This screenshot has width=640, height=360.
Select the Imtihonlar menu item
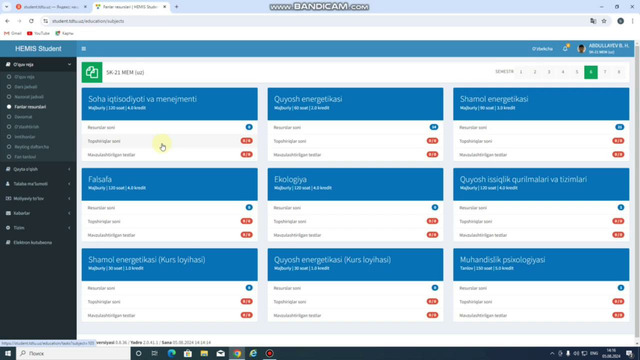click(x=25, y=137)
